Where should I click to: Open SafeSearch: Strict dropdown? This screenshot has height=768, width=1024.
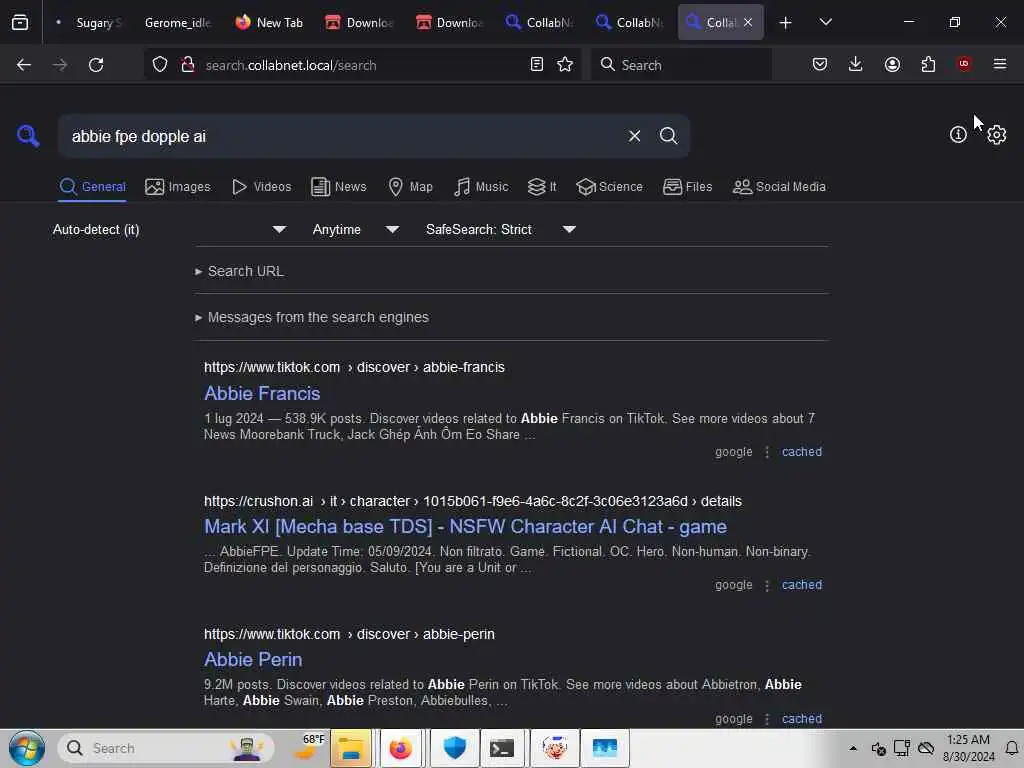[x=501, y=229]
